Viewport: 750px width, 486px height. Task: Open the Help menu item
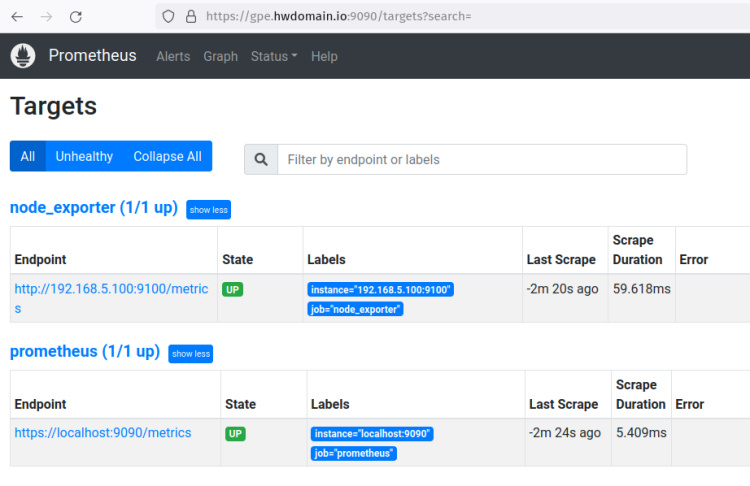click(x=324, y=56)
